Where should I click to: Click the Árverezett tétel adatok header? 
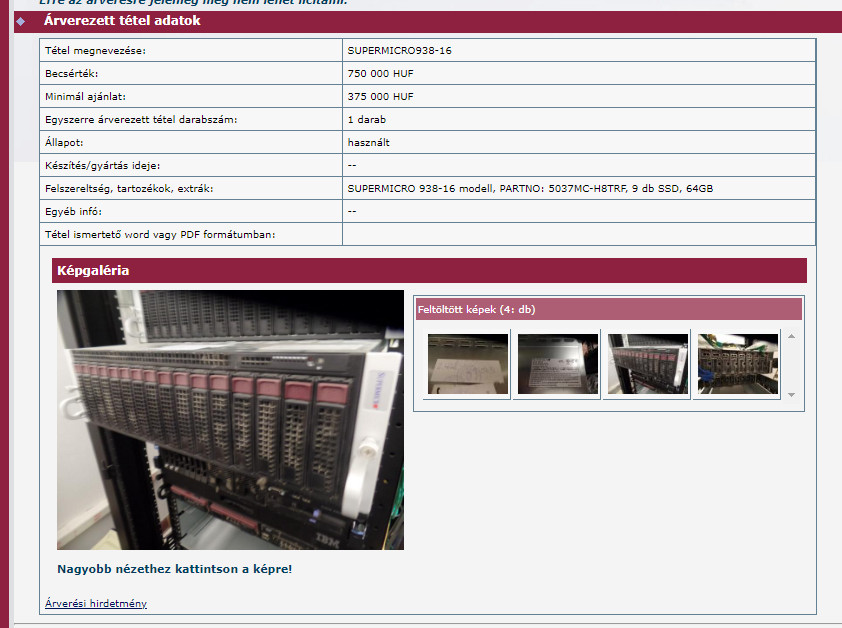point(122,21)
